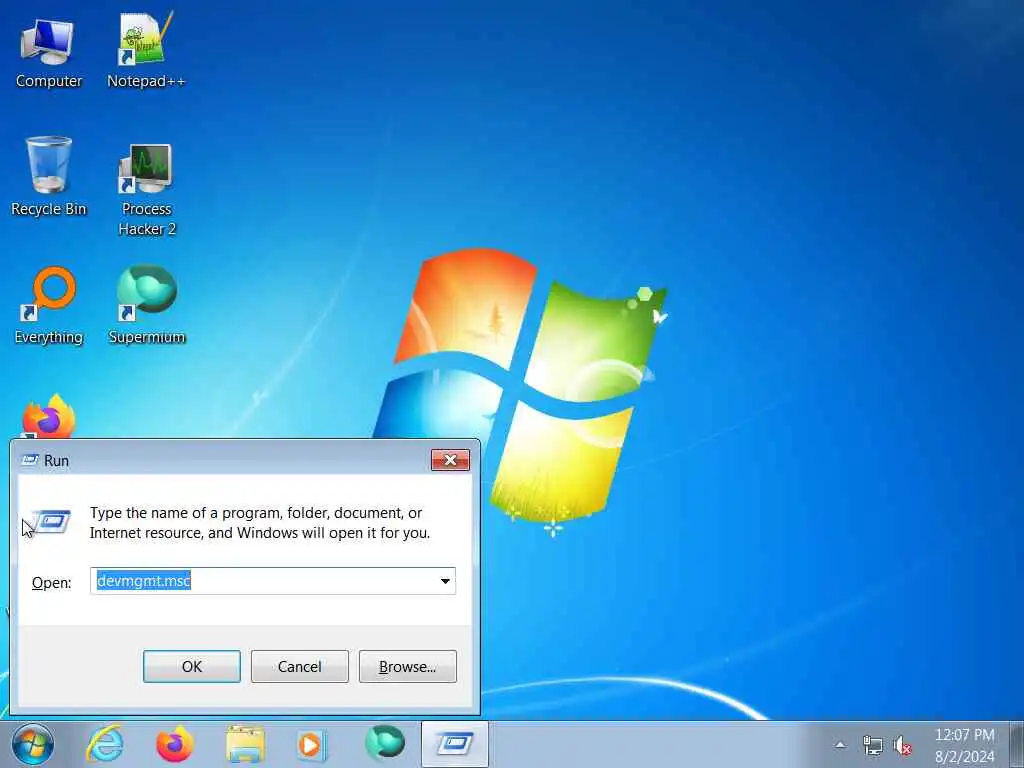The image size is (1024, 768).
Task: Select the Notepad++ desktop shortcut
Action: pos(146,51)
